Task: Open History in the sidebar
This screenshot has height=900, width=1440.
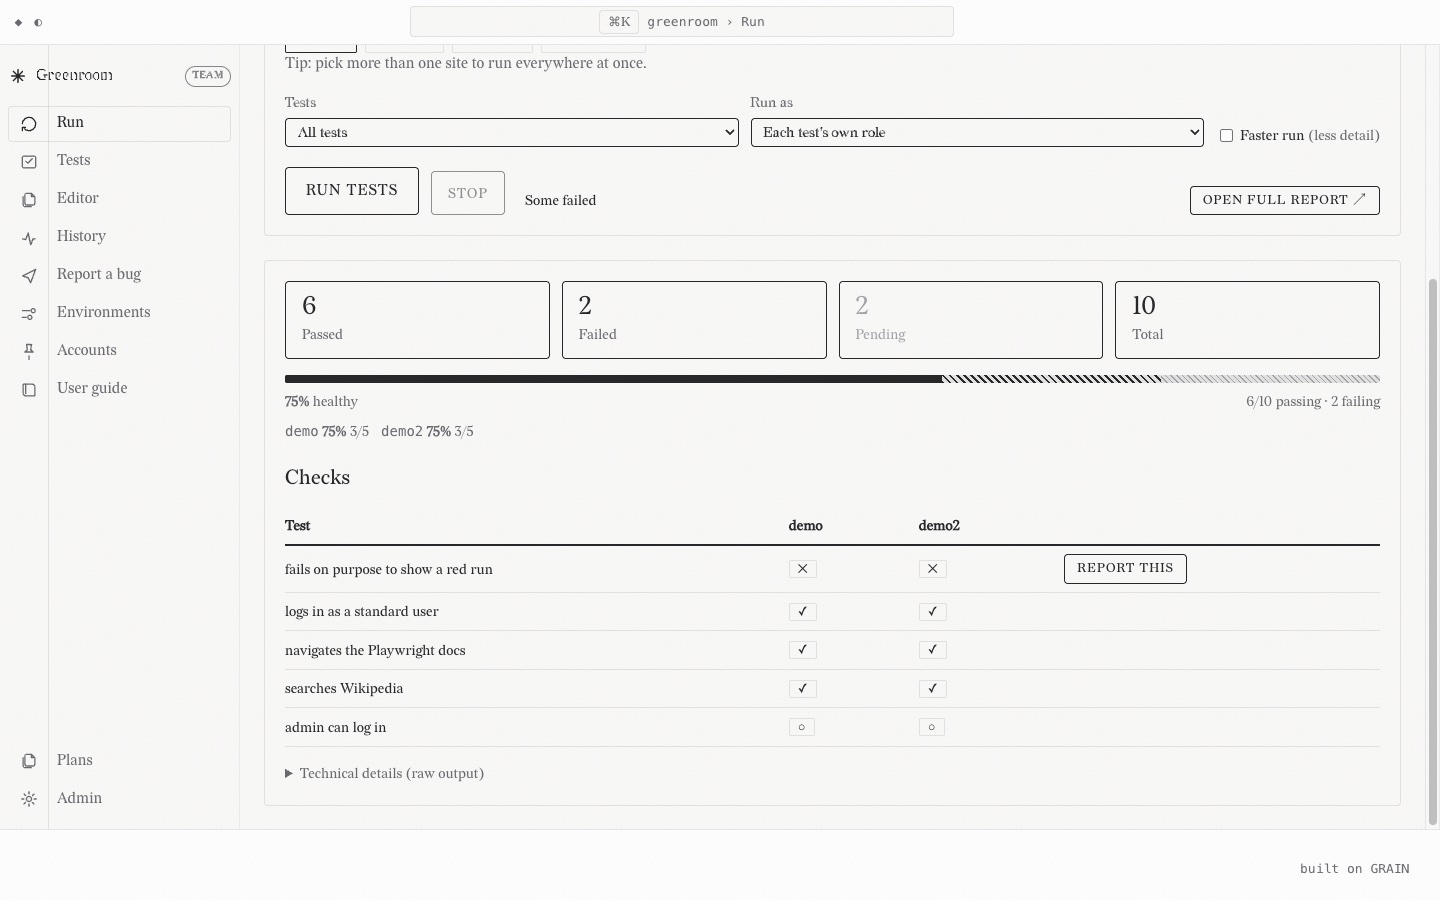Action: click(x=120, y=238)
